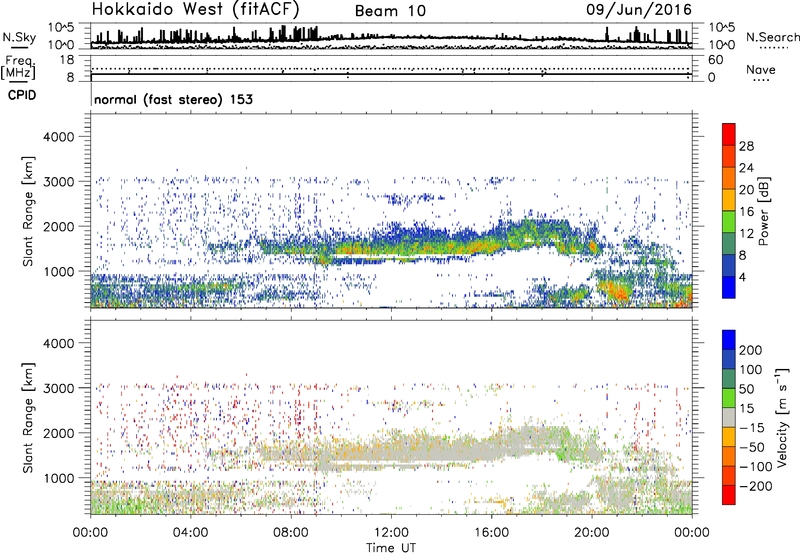This screenshot has width=800, height=554.
Task: Click the "16:00" time axis label
Action: 491,533
